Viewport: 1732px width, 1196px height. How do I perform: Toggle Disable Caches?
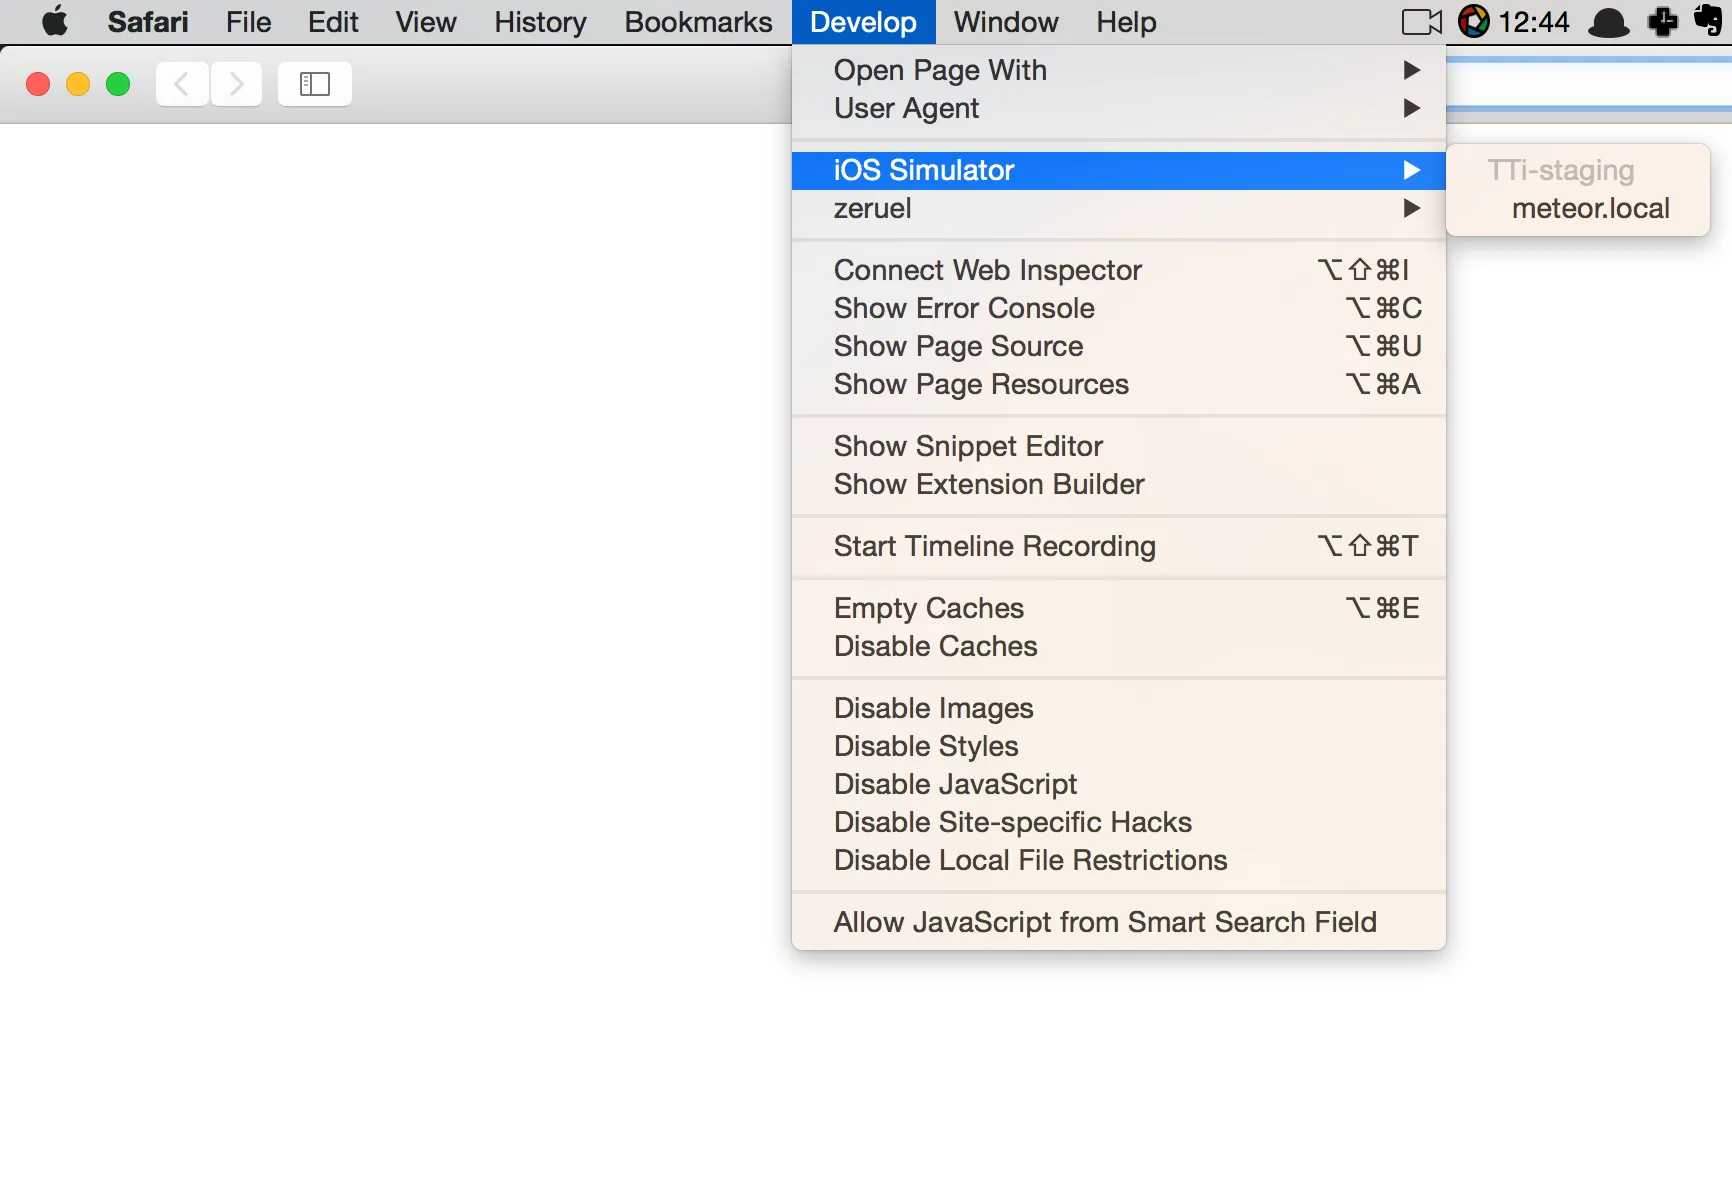click(x=934, y=646)
